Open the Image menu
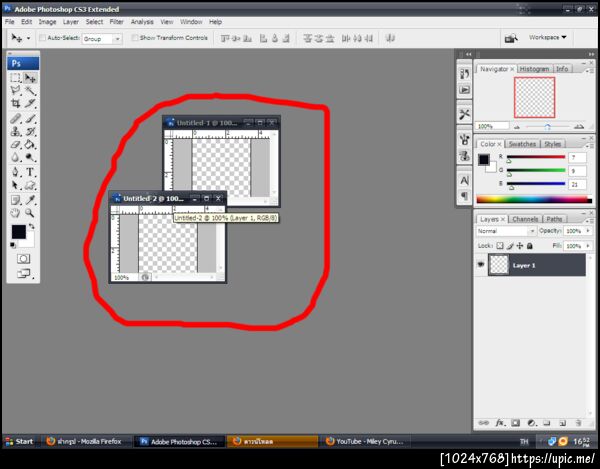Viewport: 600px width, 469px height. tap(47, 22)
